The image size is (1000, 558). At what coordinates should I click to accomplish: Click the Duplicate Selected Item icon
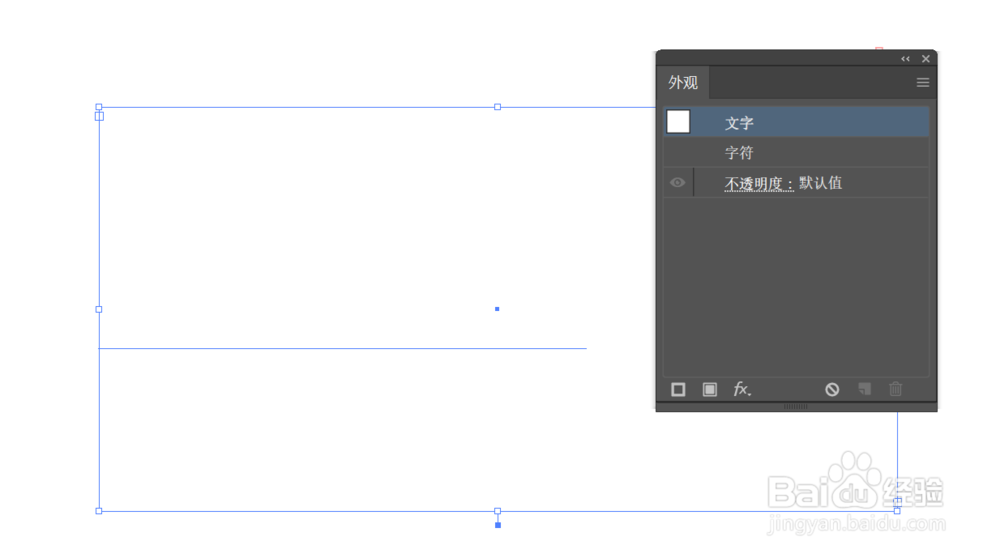864,389
